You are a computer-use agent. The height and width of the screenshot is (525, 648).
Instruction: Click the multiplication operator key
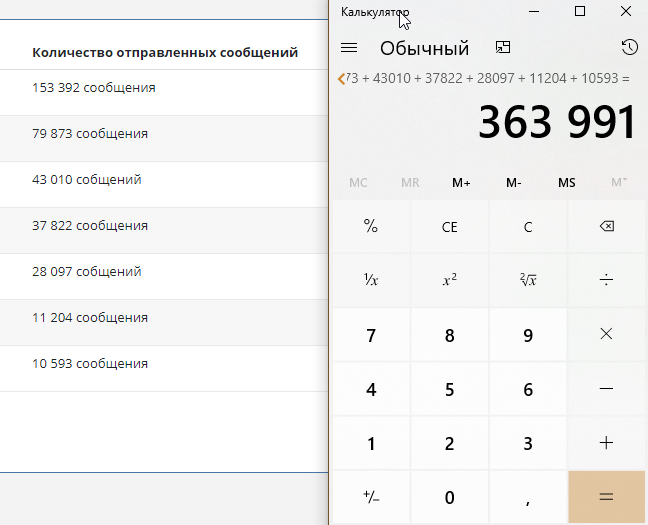tap(606, 334)
